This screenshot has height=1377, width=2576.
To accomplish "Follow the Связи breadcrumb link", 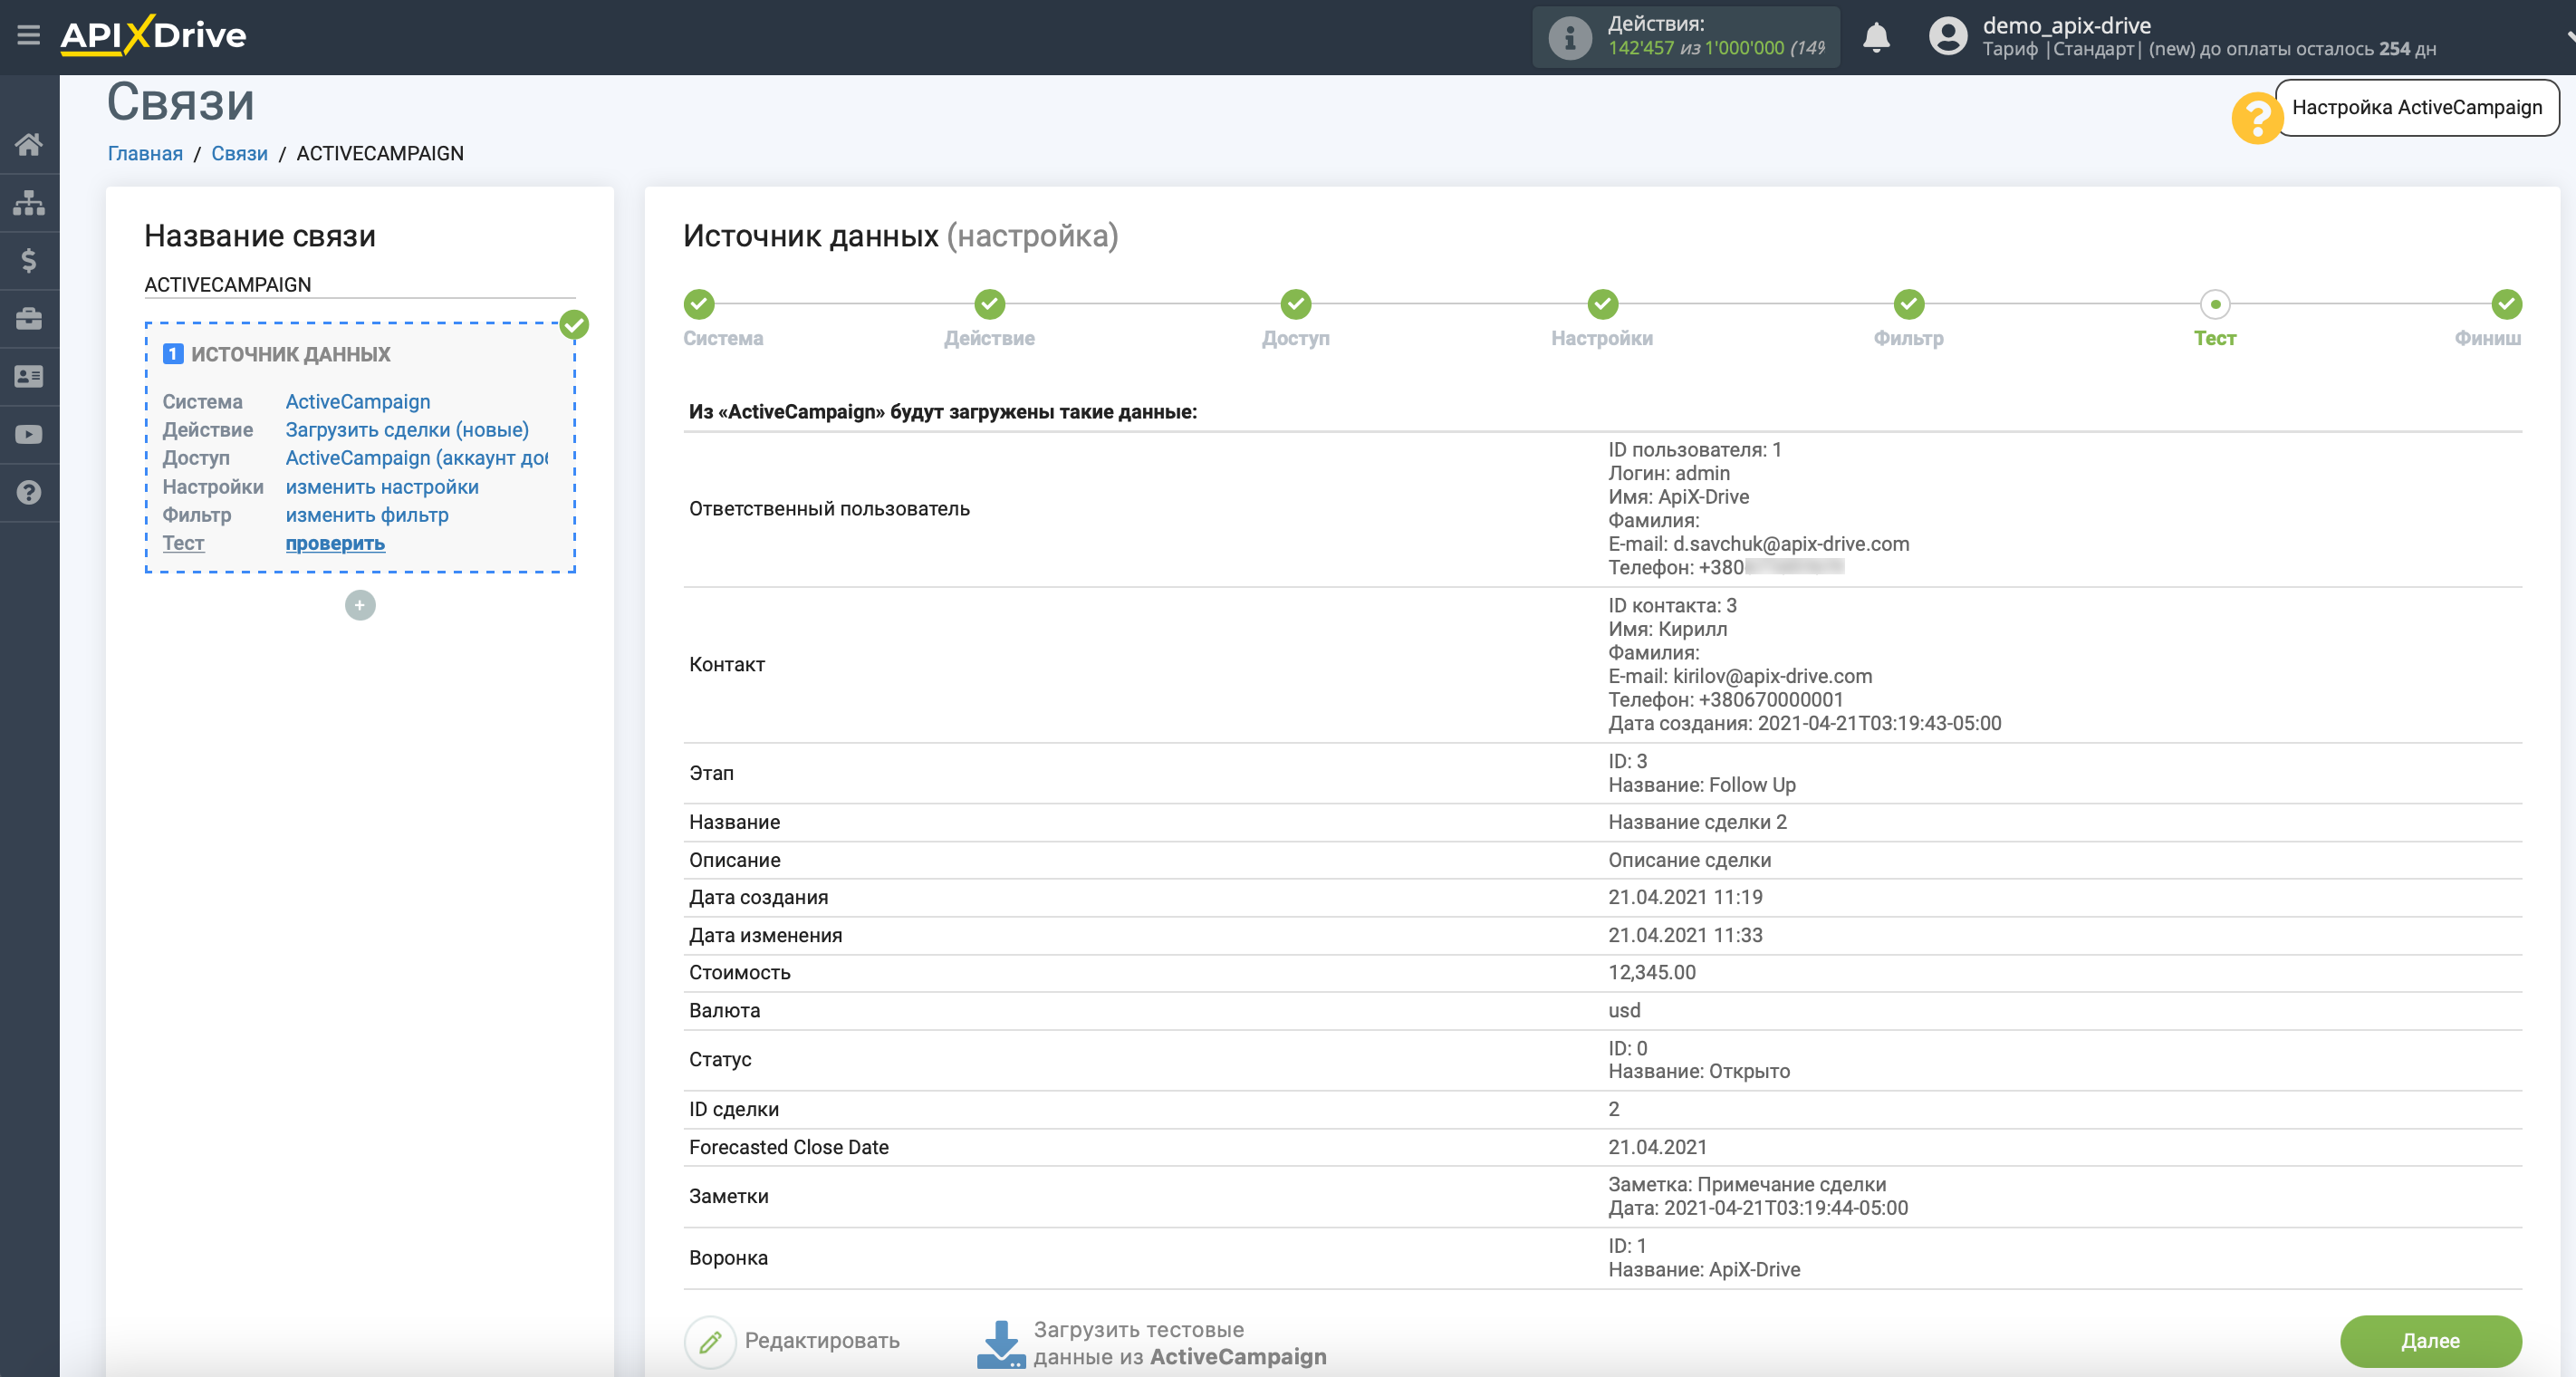I will pyautogui.click(x=239, y=153).
